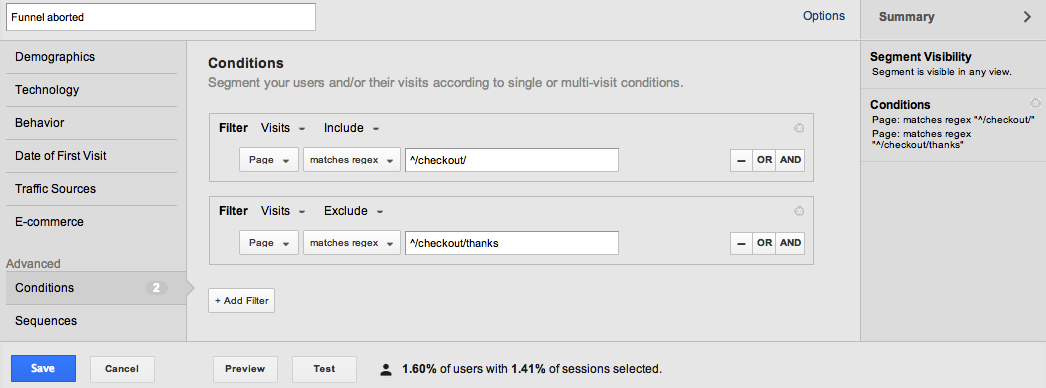Add OR condition to the first filter

764,160
